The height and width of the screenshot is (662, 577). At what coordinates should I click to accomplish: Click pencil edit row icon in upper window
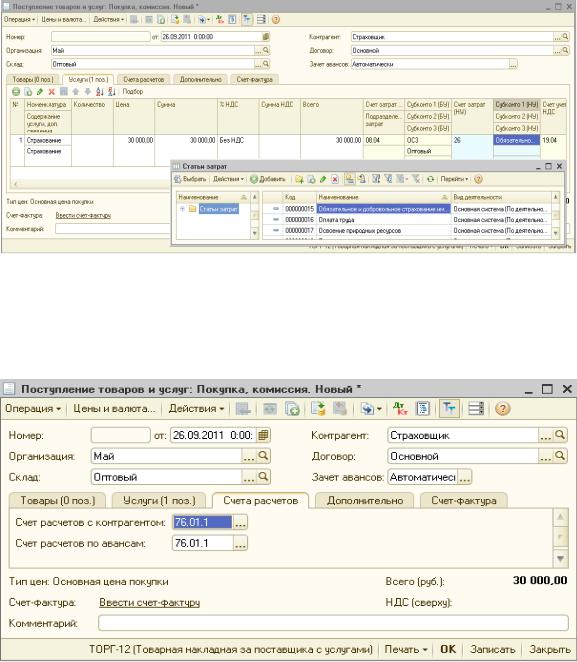(40, 91)
